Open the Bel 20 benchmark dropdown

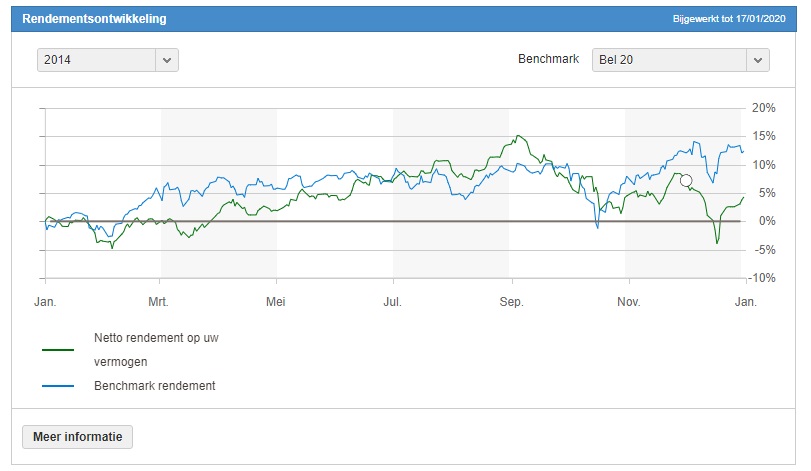point(668,60)
